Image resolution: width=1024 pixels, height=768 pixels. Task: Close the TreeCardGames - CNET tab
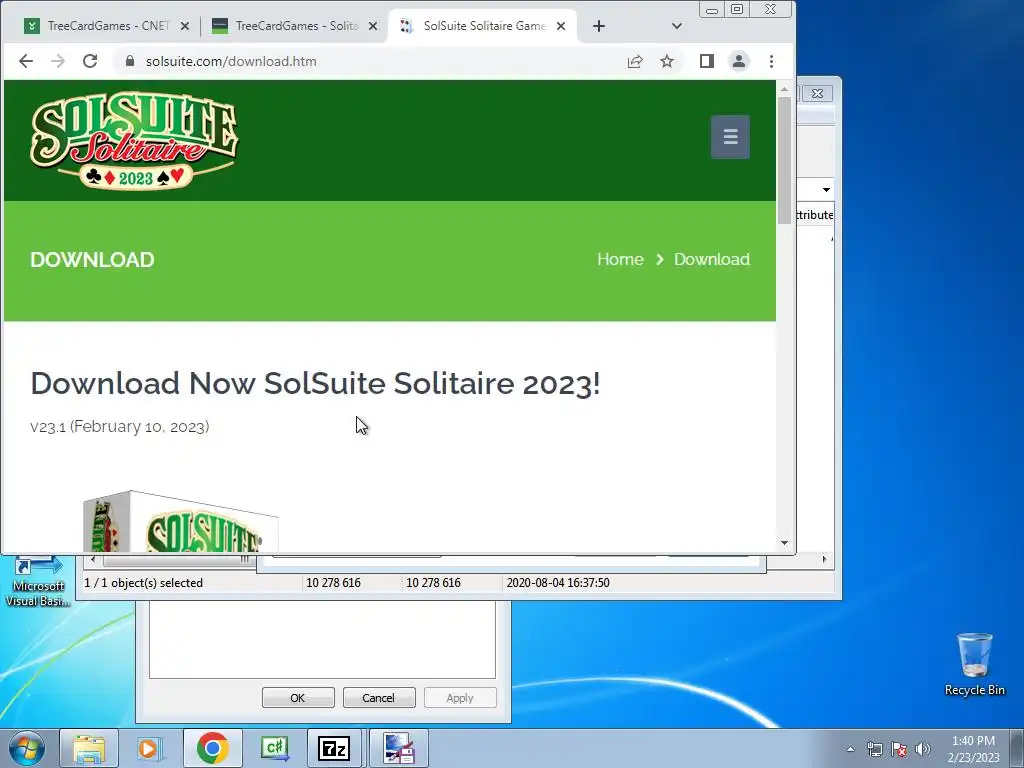point(185,26)
